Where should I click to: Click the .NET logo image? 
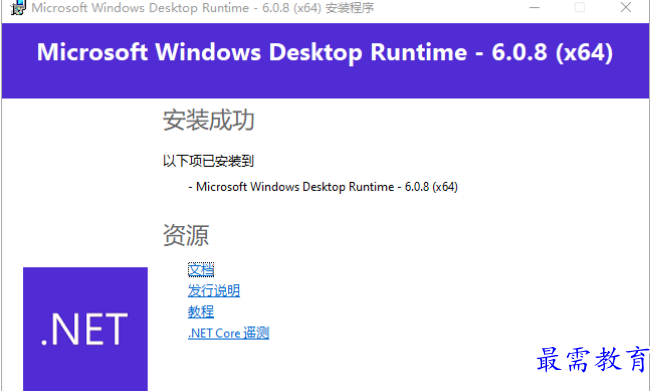(x=85, y=329)
